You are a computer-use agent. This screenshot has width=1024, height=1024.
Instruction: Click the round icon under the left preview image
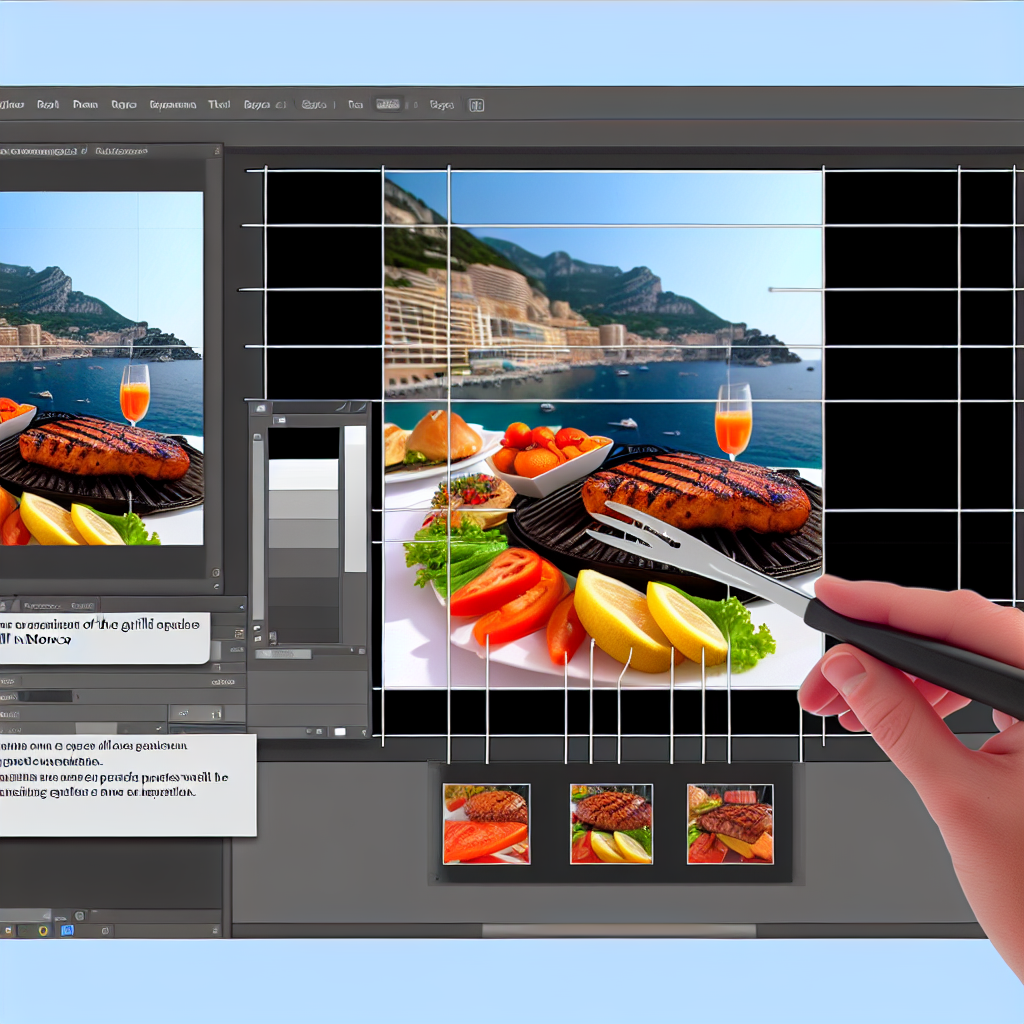coord(216,574)
